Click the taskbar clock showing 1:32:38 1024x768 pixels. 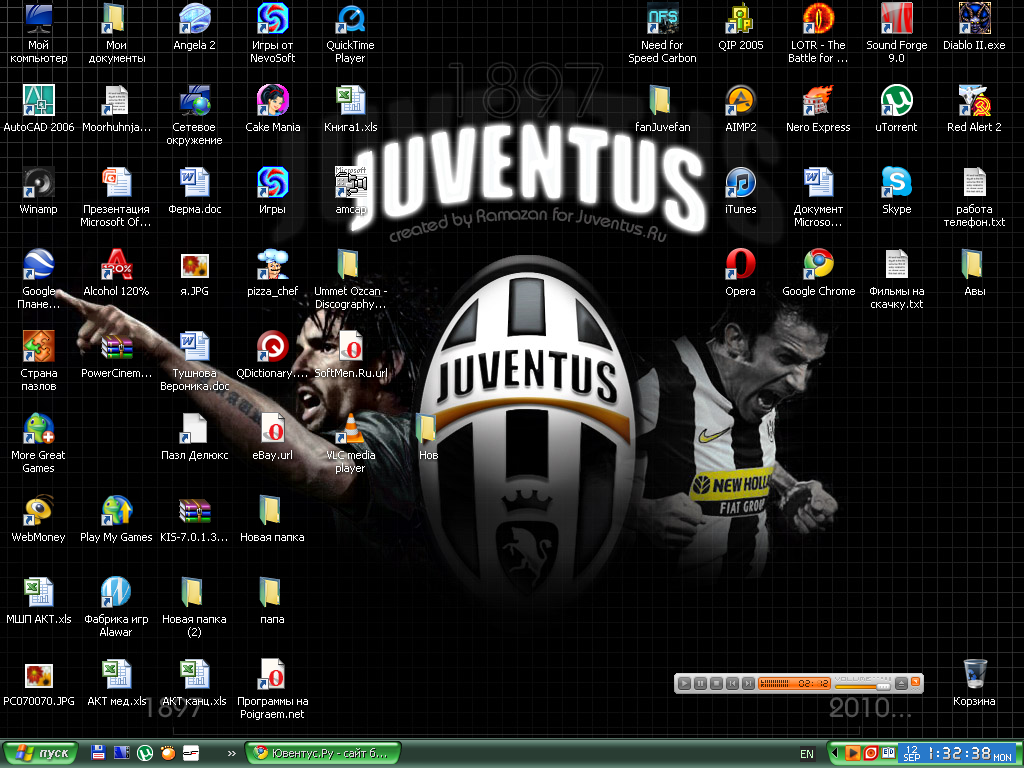coord(958,753)
